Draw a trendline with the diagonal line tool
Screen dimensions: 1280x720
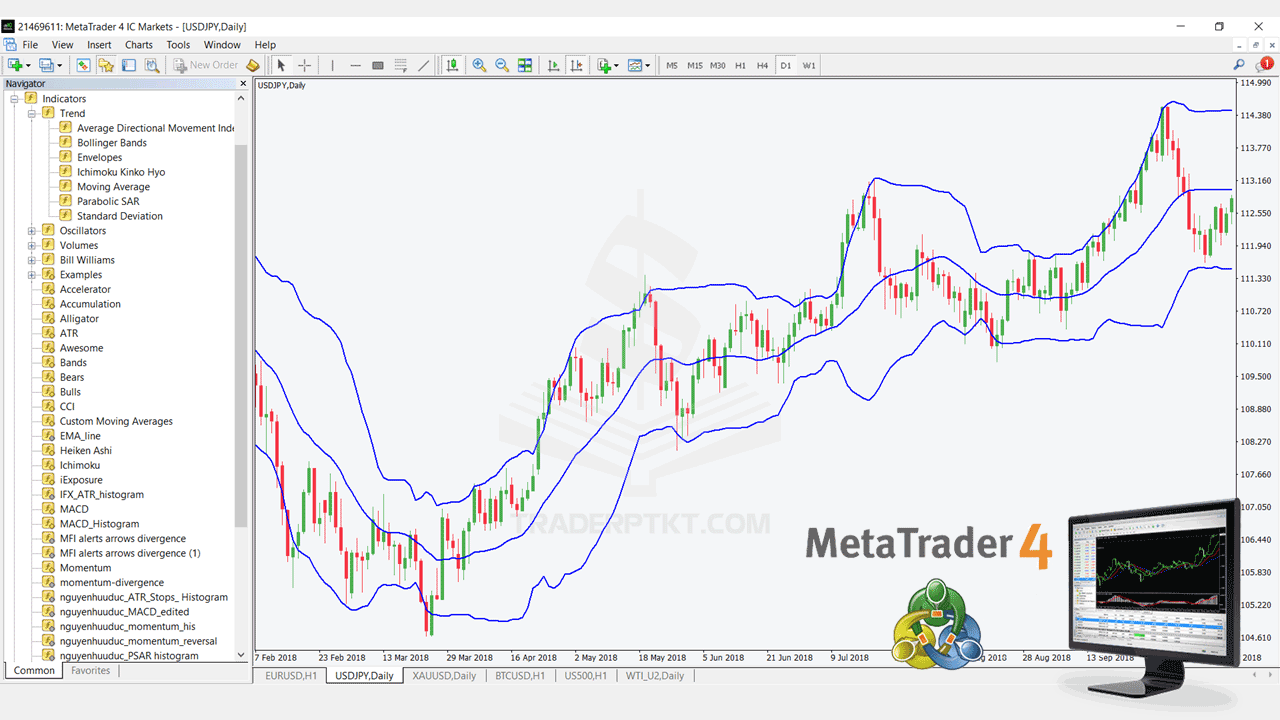point(424,65)
